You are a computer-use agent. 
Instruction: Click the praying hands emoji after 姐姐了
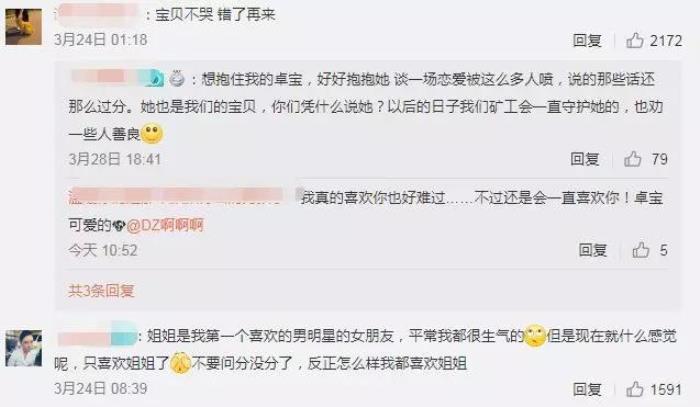pyautogui.click(x=181, y=363)
